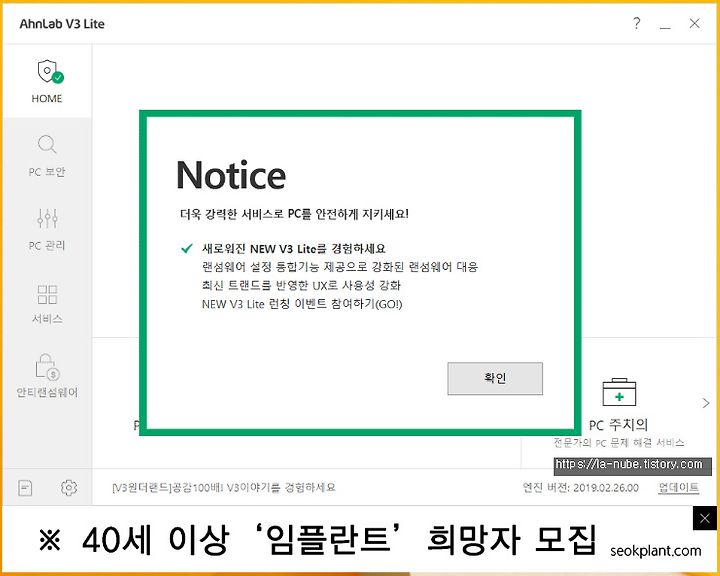720x576 pixels.
Task: Click NEW V3 Lite 런칭 이벤트 참여하기 line
Action: [x=302, y=304]
